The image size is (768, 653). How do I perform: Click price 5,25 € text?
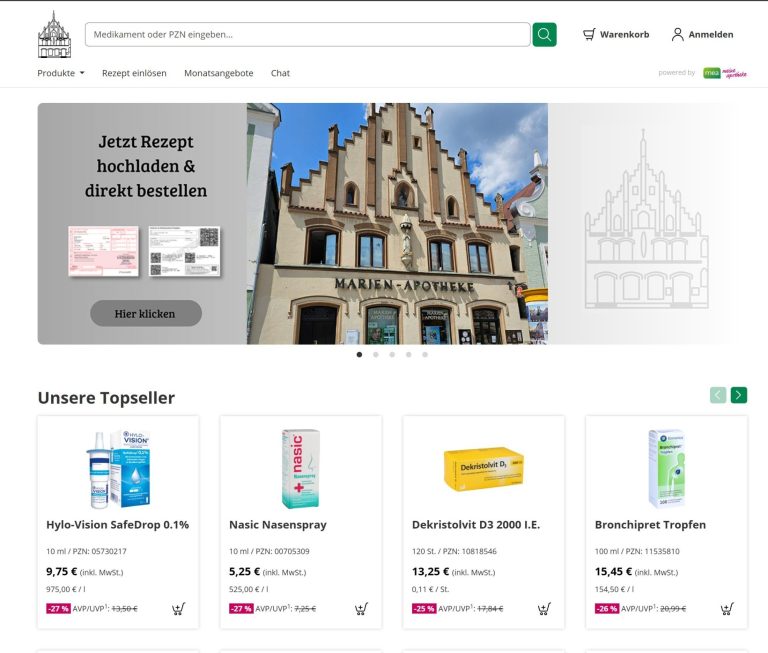coord(244,572)
